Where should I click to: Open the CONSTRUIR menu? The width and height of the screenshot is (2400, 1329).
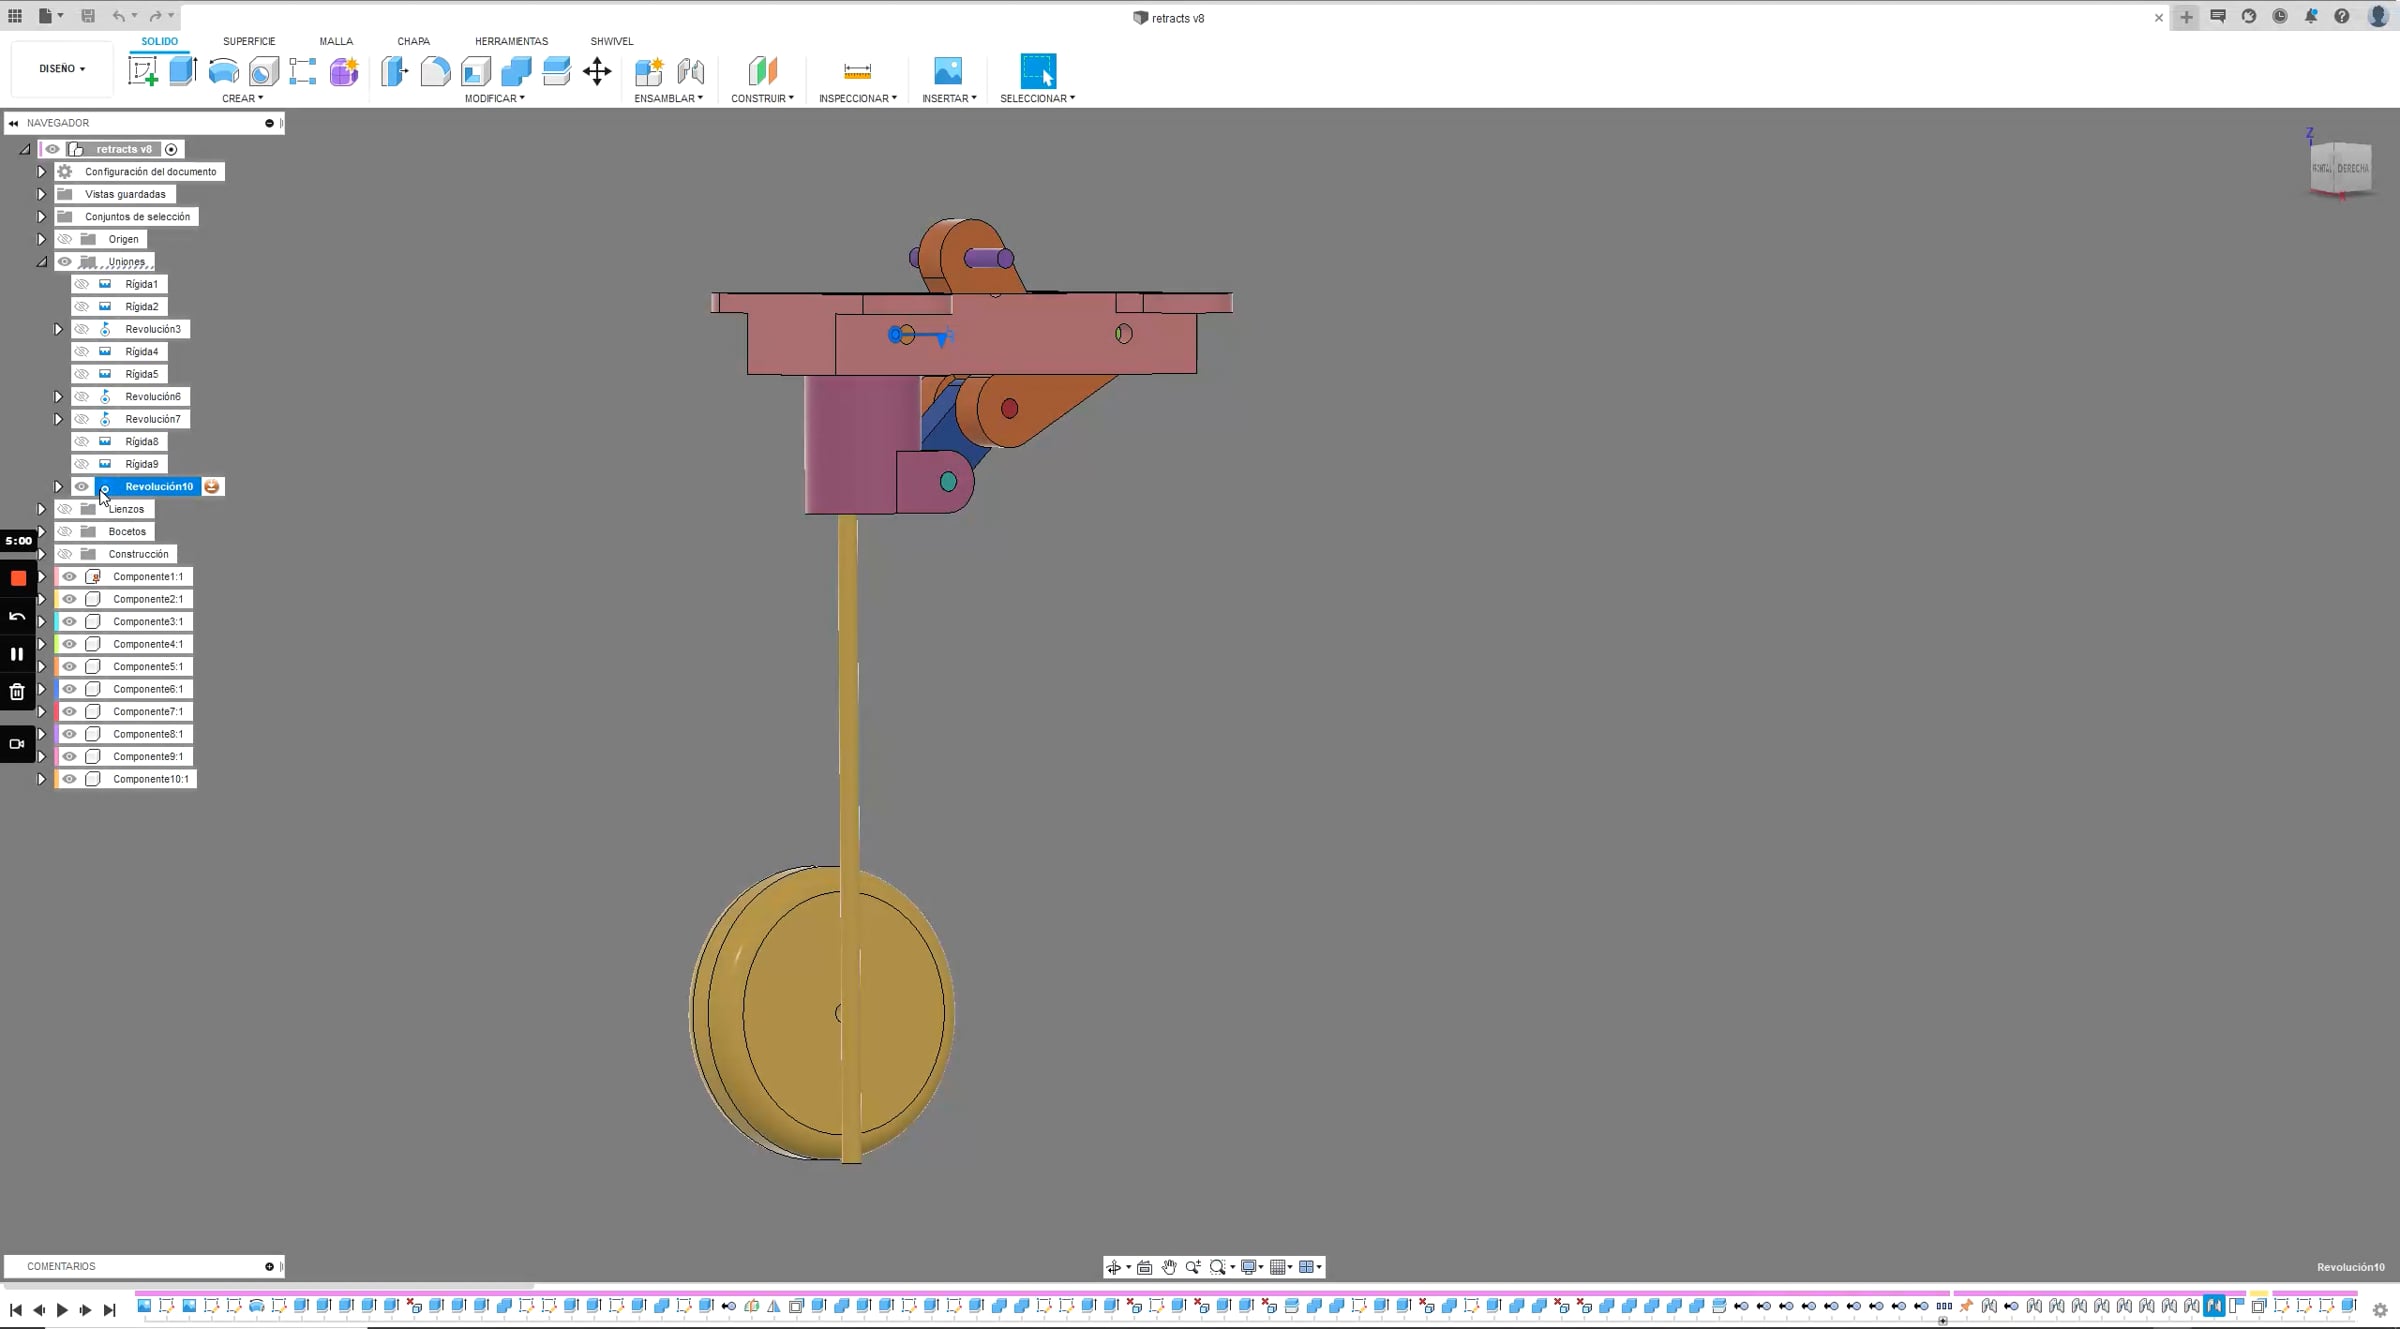click(763, 98)
